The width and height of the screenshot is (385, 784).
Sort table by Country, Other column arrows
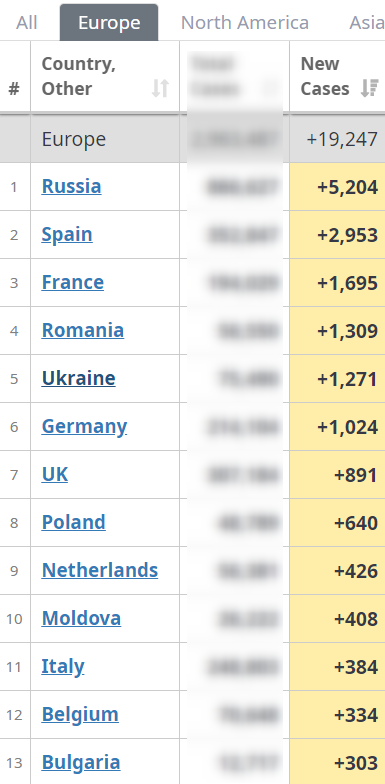[160, 88]
